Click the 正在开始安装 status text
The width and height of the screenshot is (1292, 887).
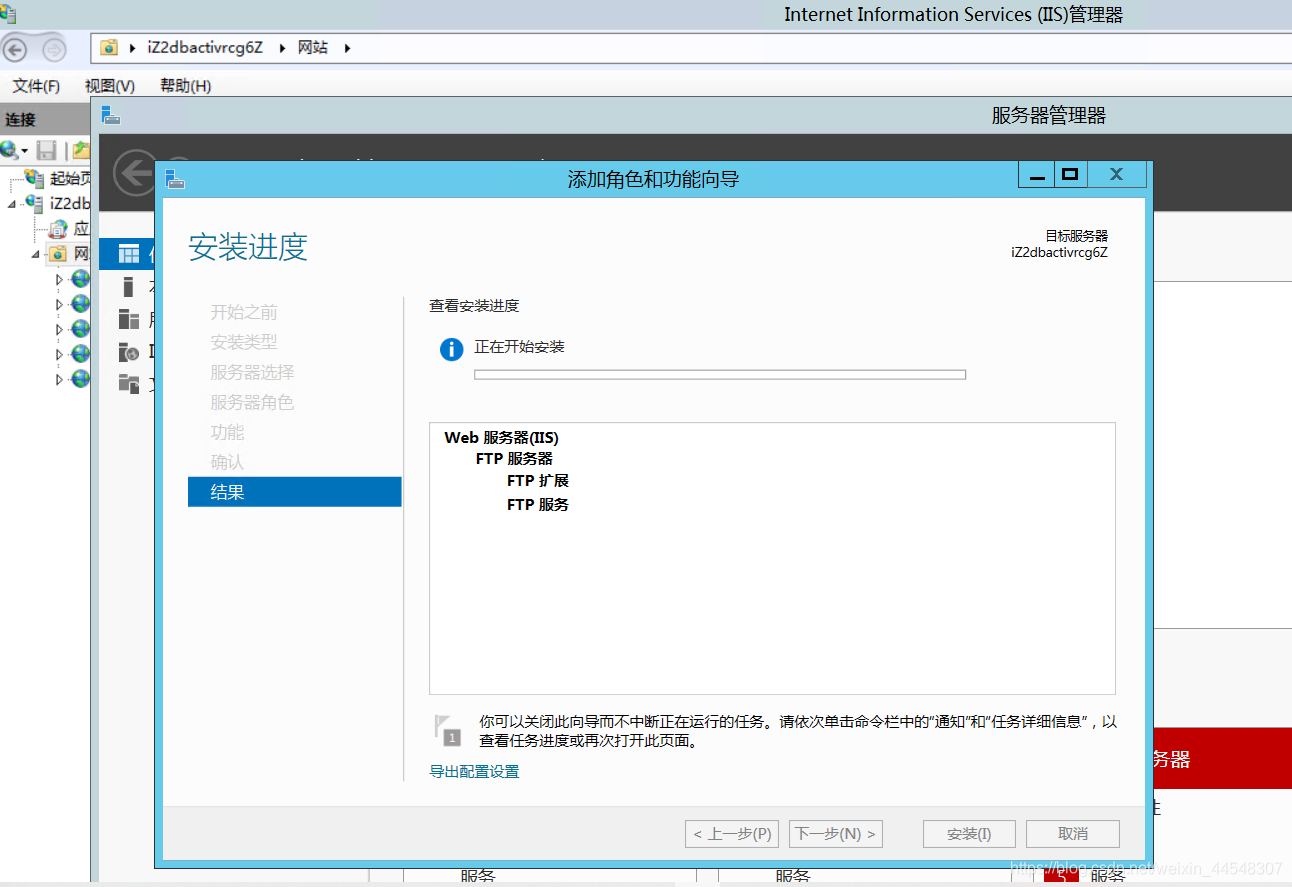pos(519,347)
